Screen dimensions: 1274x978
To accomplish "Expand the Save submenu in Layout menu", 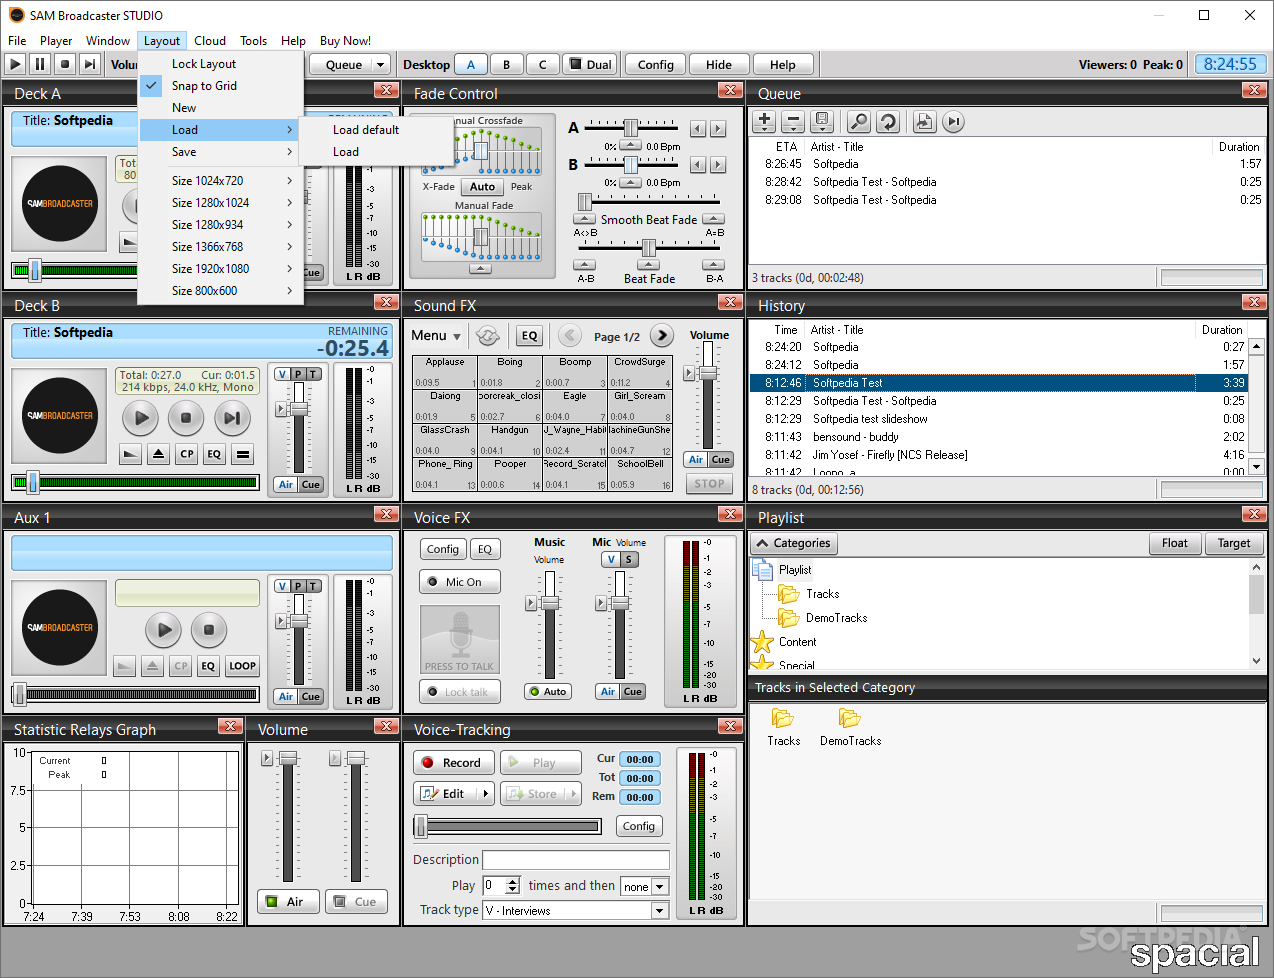I will pyautogui.click(x=221, y=152).
